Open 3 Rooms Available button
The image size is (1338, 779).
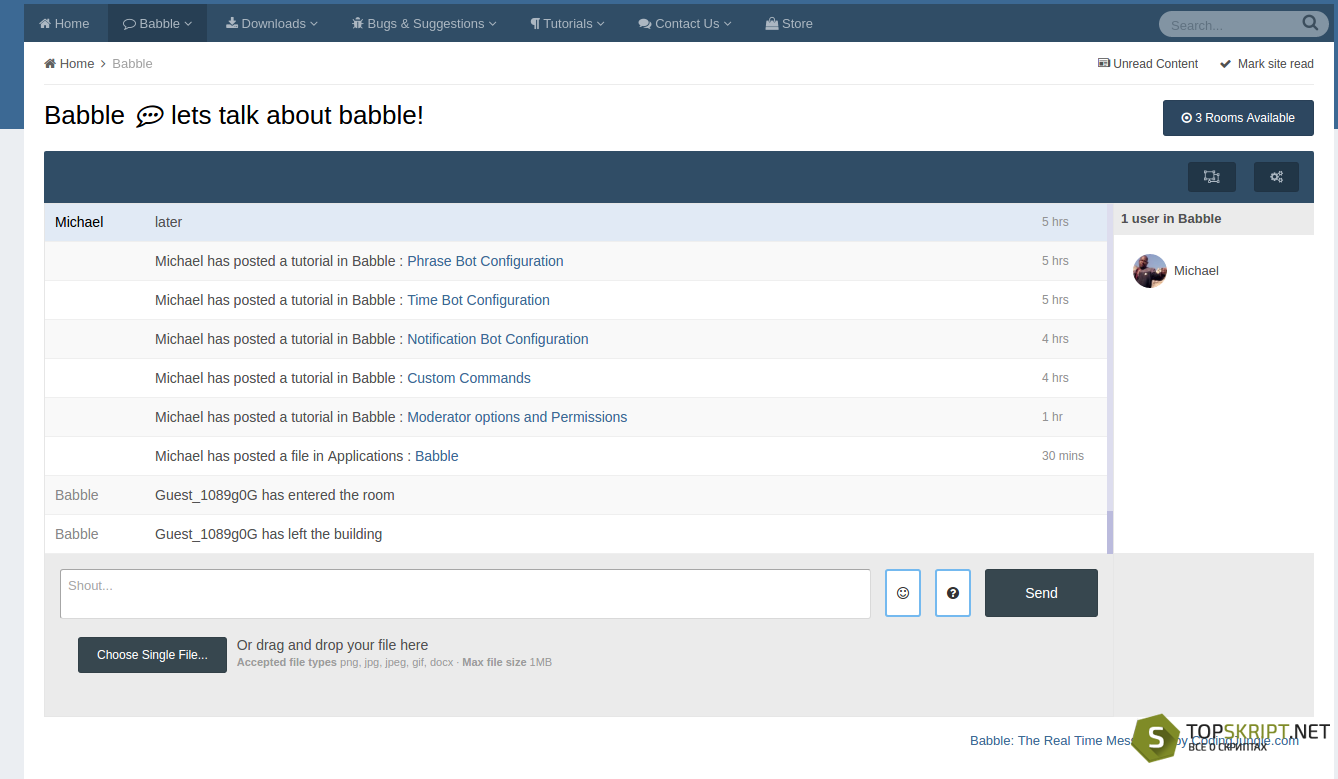click(1238, 118)
